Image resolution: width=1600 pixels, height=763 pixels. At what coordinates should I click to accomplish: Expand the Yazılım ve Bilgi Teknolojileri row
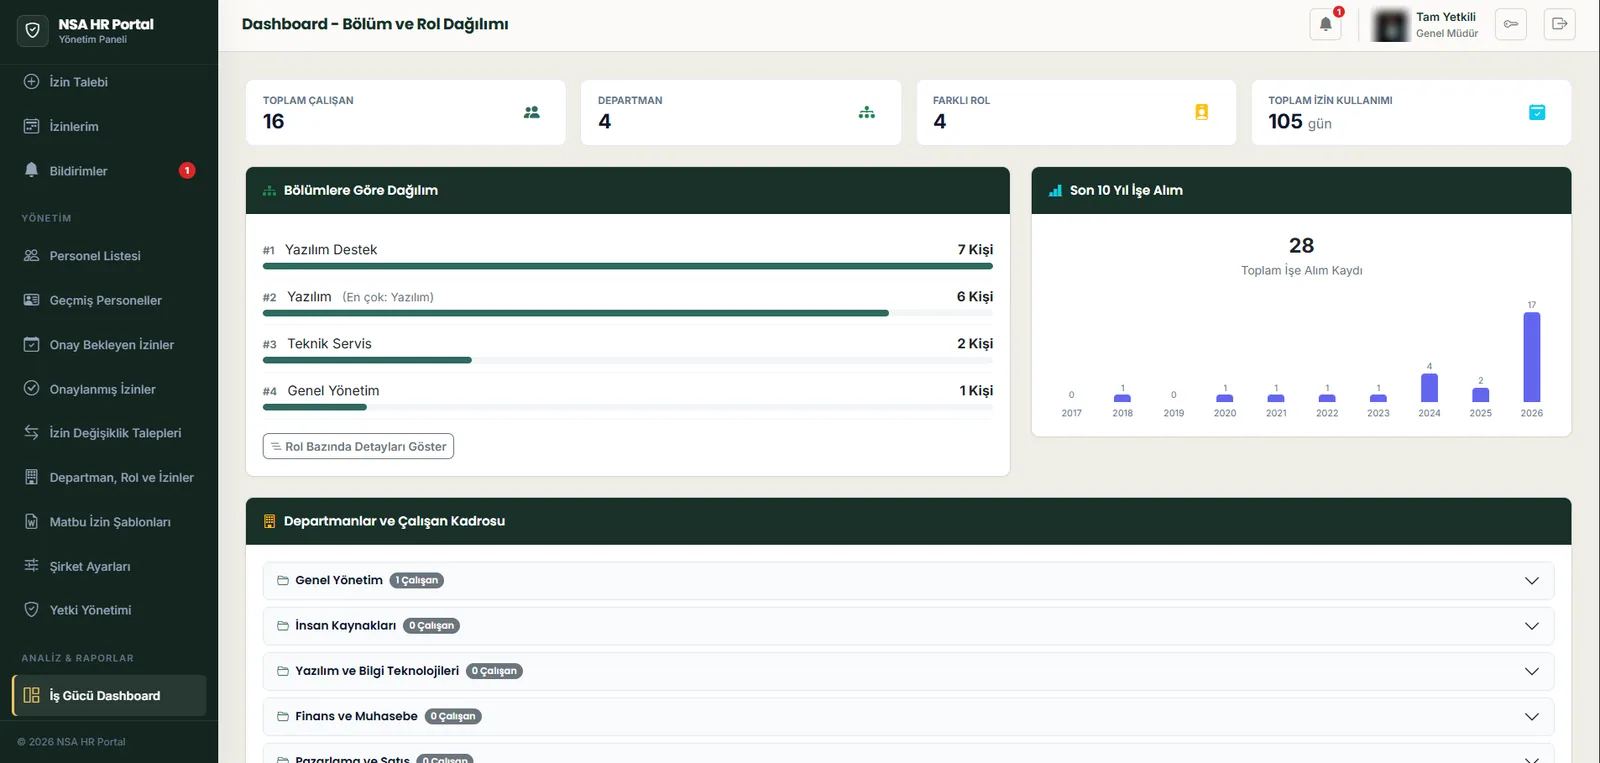(x=1531, y=671)
